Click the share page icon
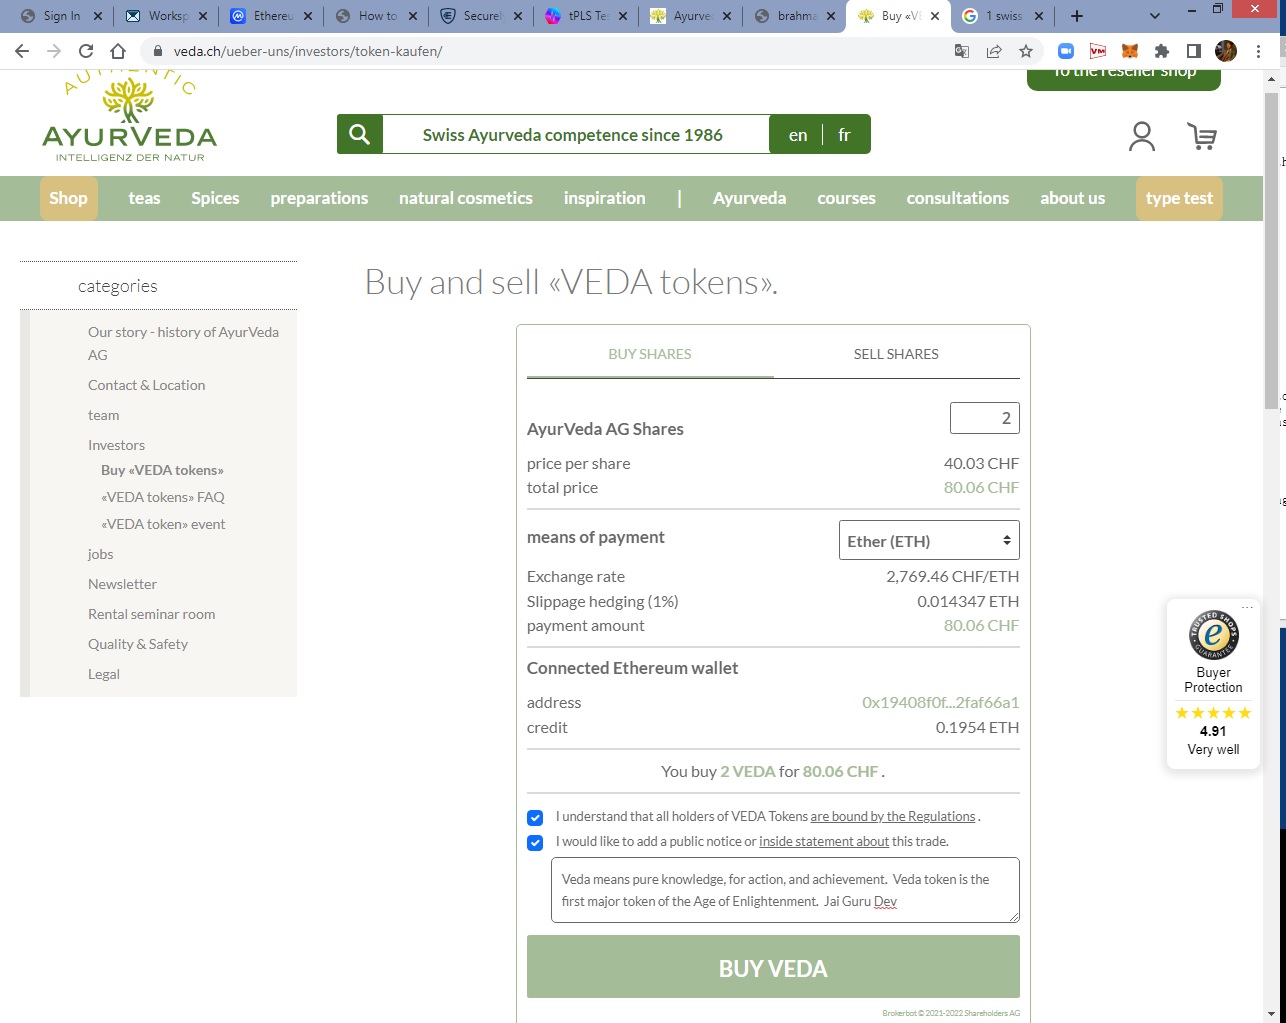This screenshot has width=1286, height=1023. pyautogui.click(x=994, y=51)
